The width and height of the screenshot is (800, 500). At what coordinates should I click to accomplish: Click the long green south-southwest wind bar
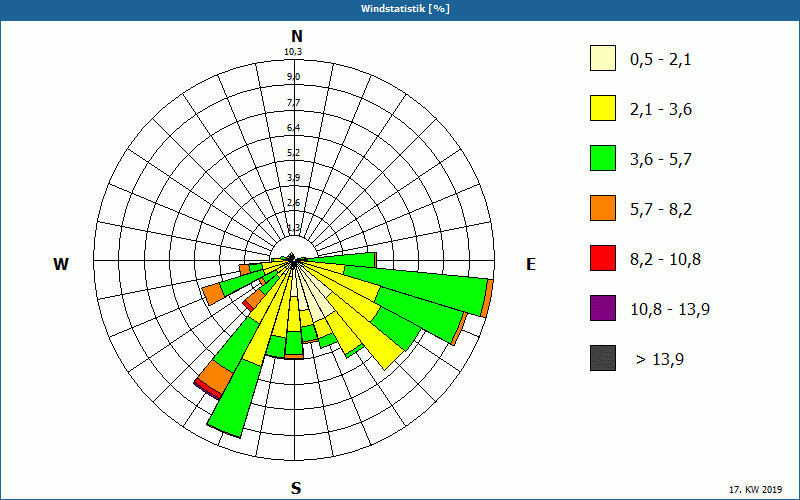[233, 398]
